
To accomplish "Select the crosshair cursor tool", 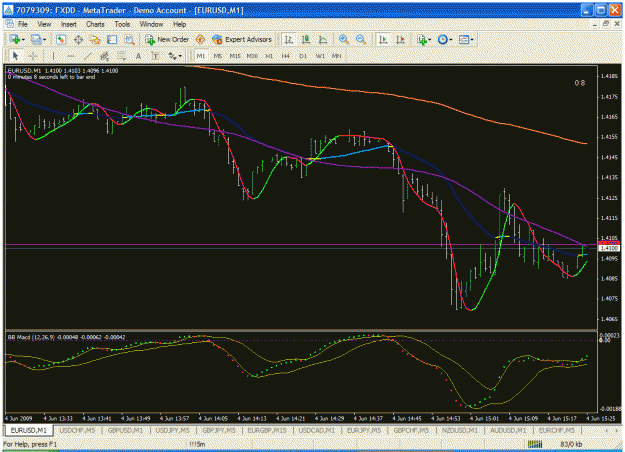I will pyautogui.click(x=33, y=56).
